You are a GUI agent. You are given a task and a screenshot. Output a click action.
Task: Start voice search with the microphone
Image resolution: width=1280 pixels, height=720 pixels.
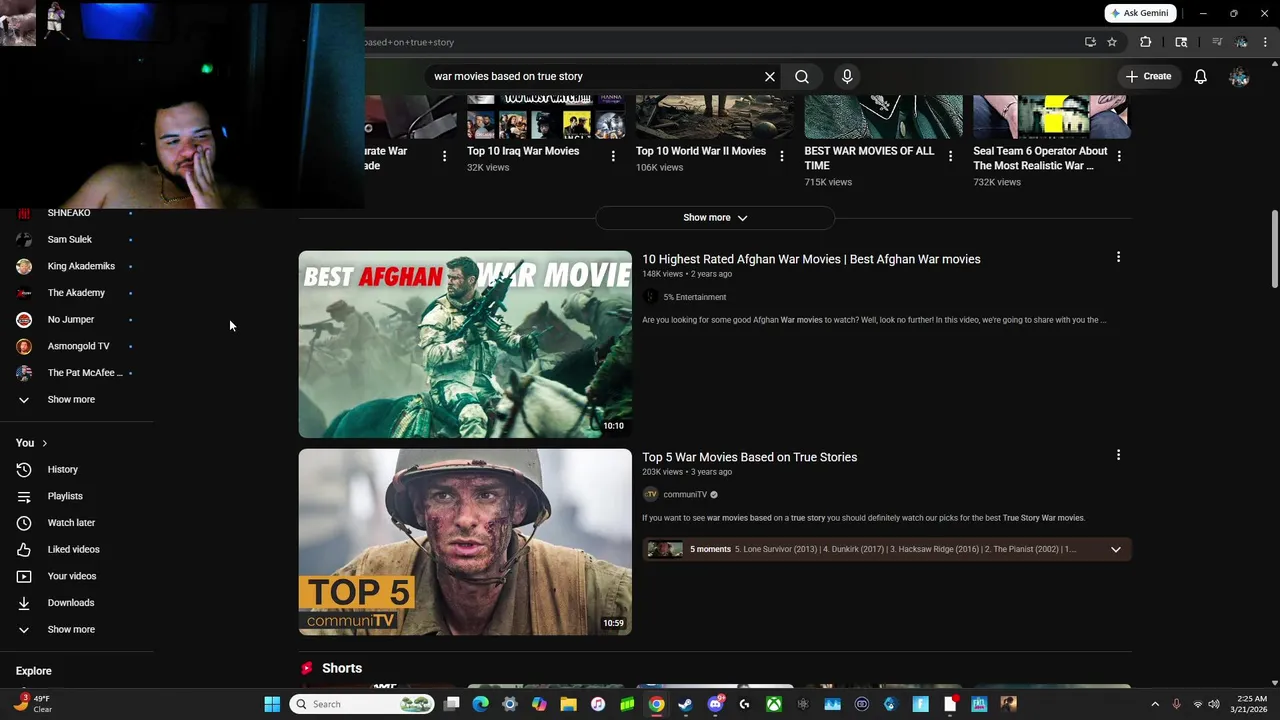(x=847, y=76)
